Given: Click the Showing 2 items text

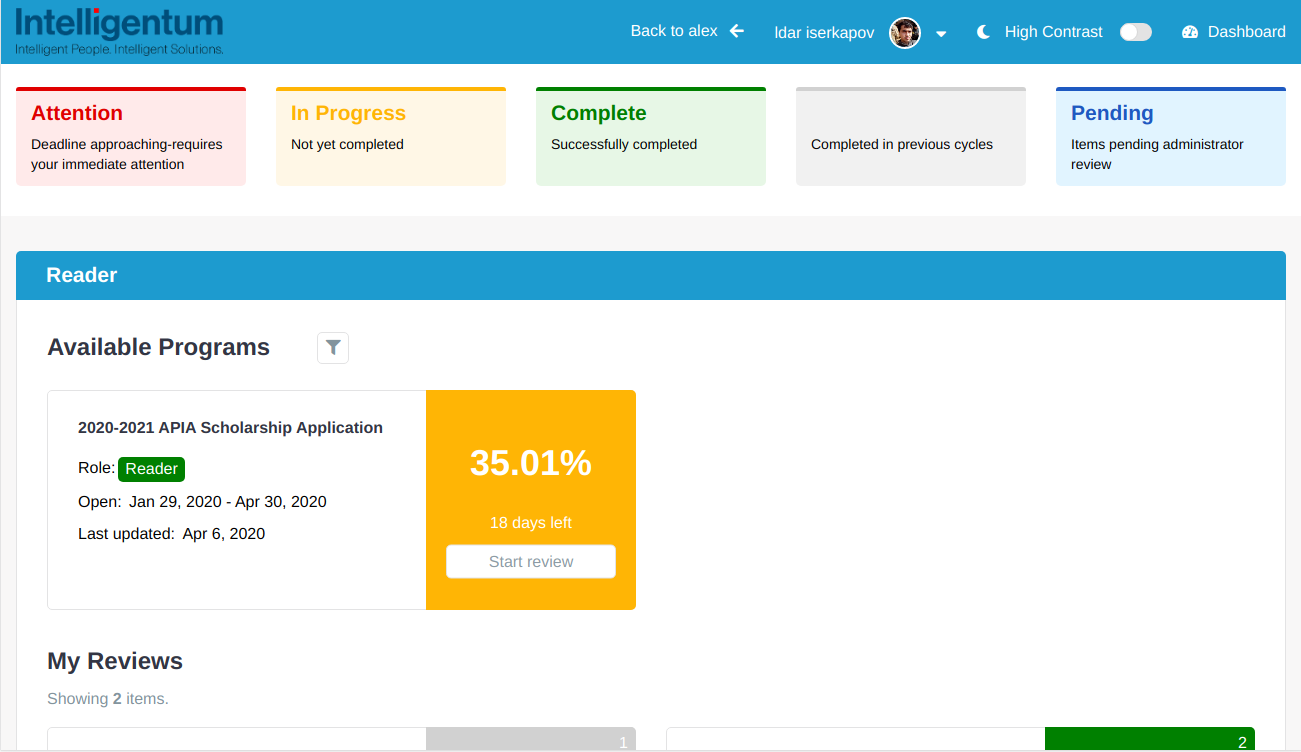Looking at the screenshot, I should [x=108, y=699].
